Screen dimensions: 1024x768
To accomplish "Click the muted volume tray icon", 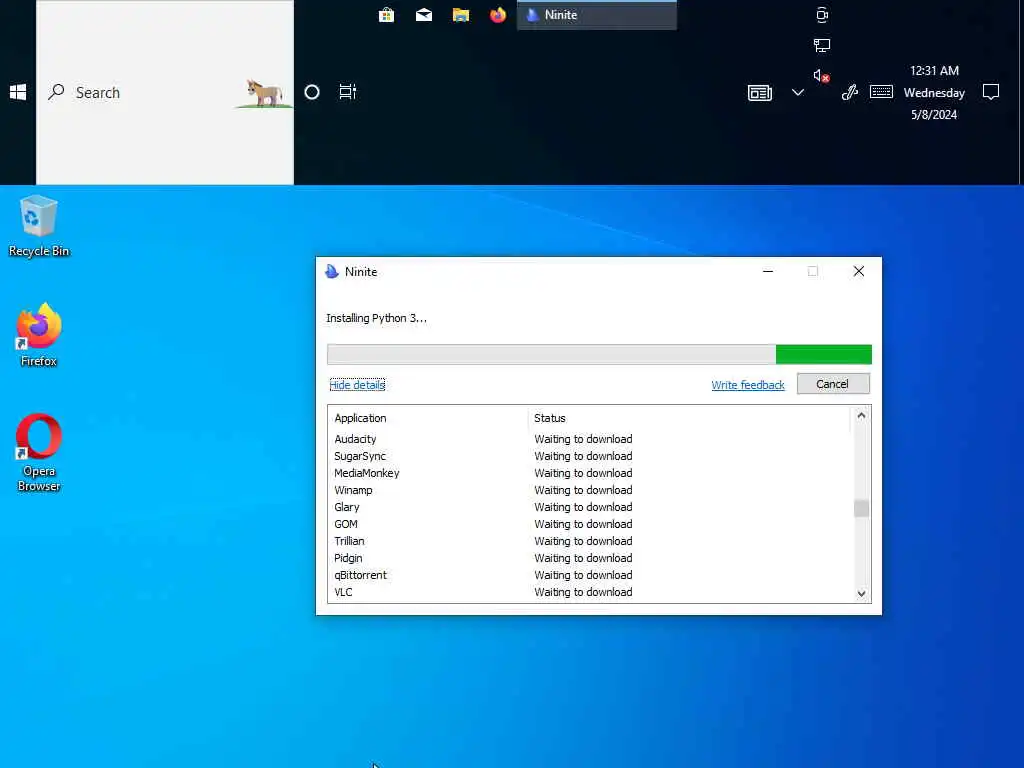I will click(822, 76).
